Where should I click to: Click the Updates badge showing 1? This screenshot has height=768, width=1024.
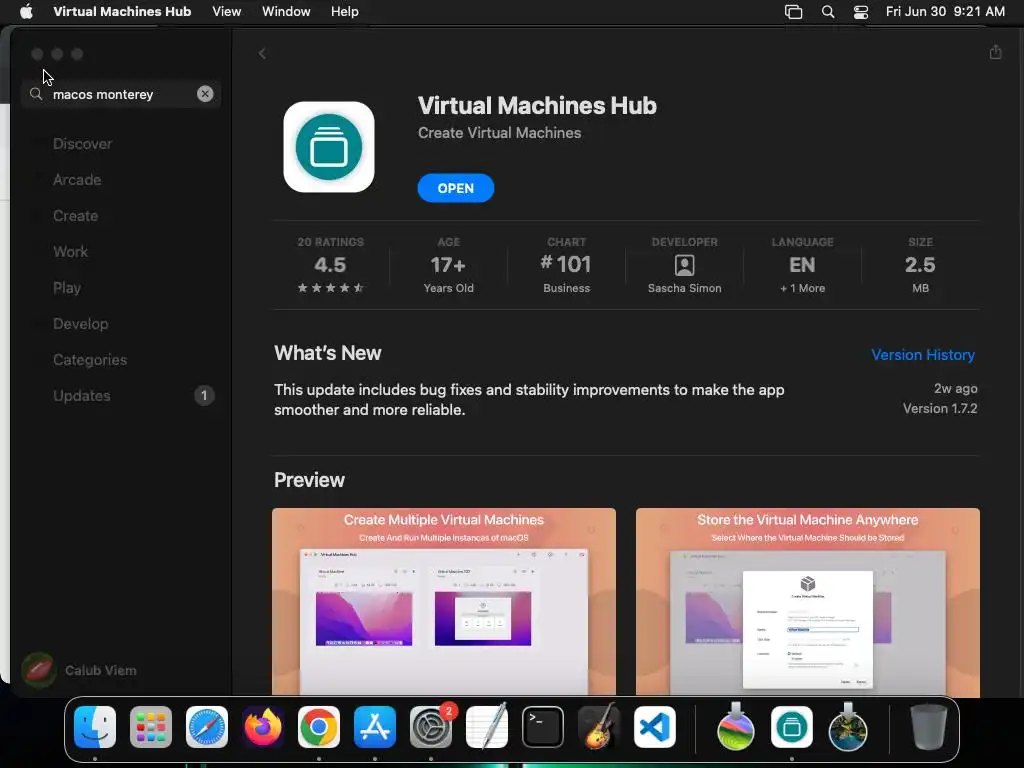click(x=204, y=395)
